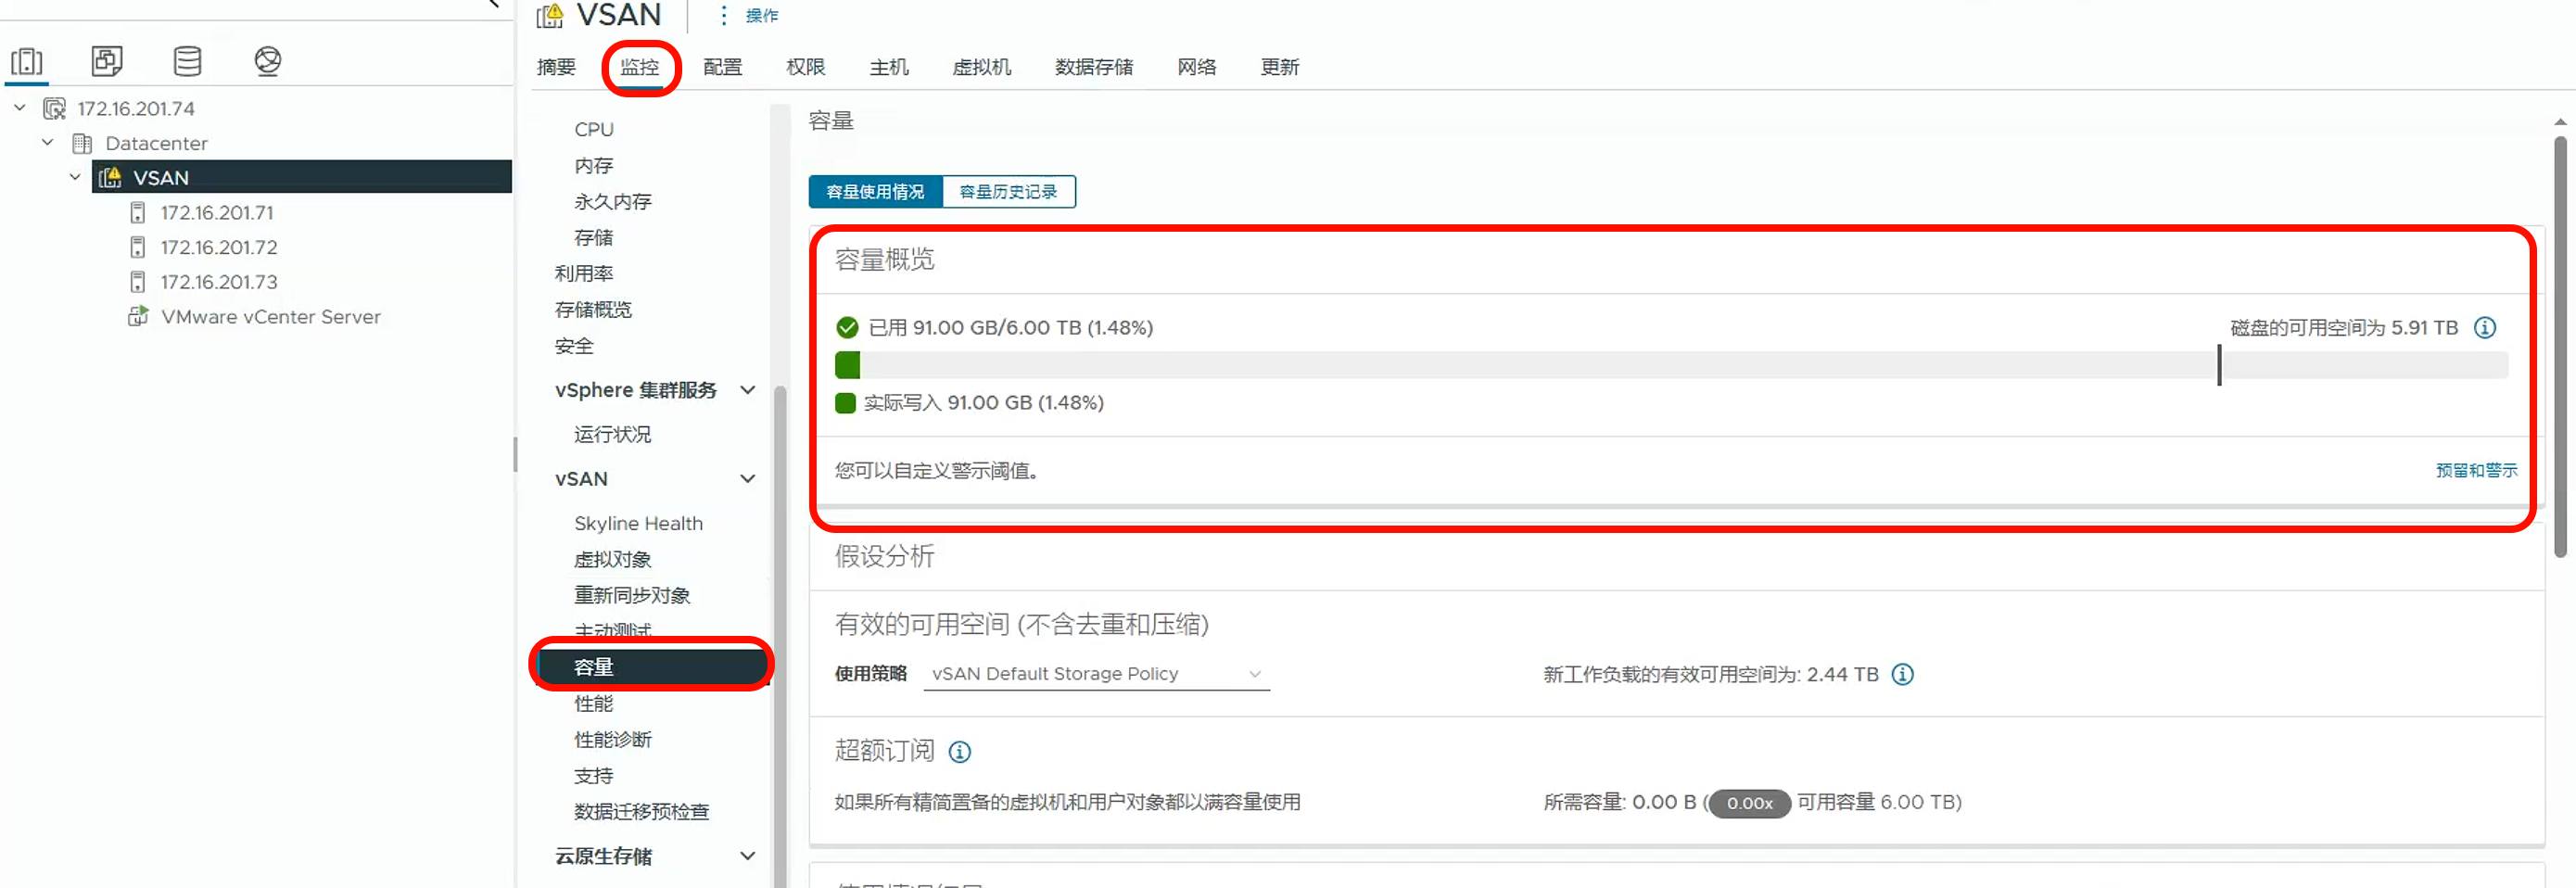Click the VMware vCenter Server VM icon
Image resolution: width=2576 pixels, height=888 pixels.
pyautogui.click(x=138, y=316)
